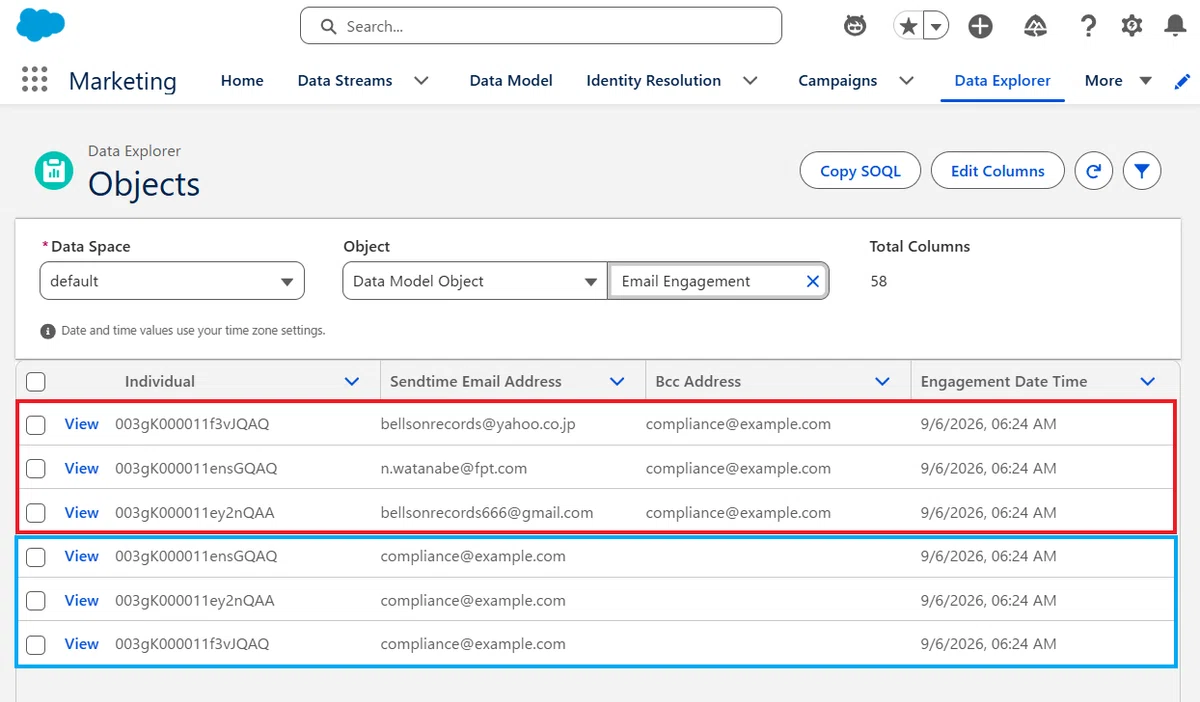Click the Favorites star icon
Image resolution: width=1200 pixels, height=702 pixels.
[908, 27]
